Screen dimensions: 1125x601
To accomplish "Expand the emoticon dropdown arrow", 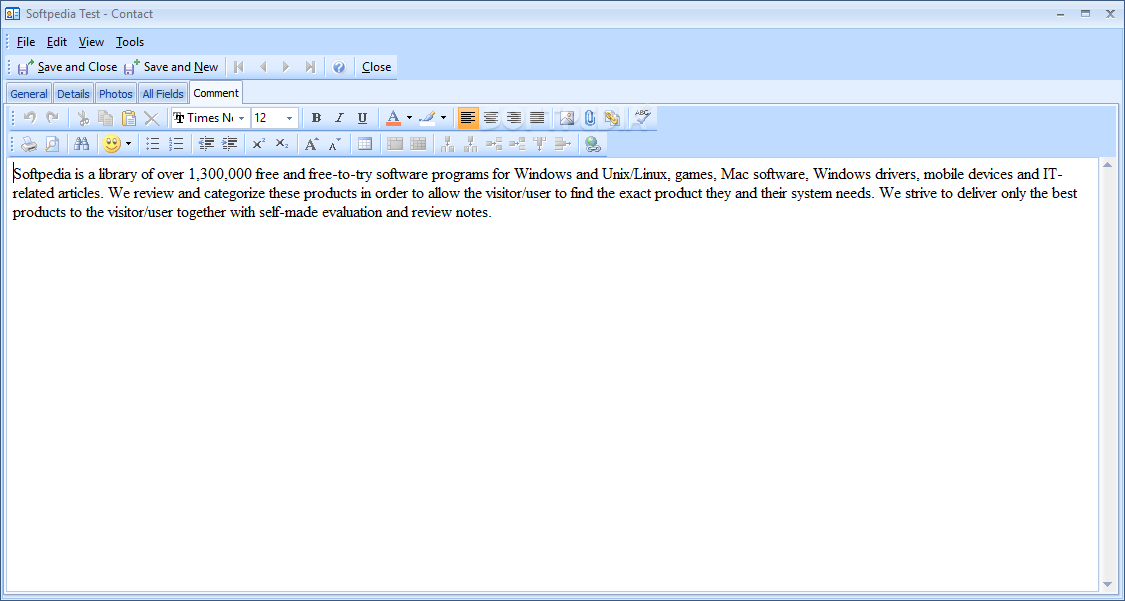I will [128, 144].
